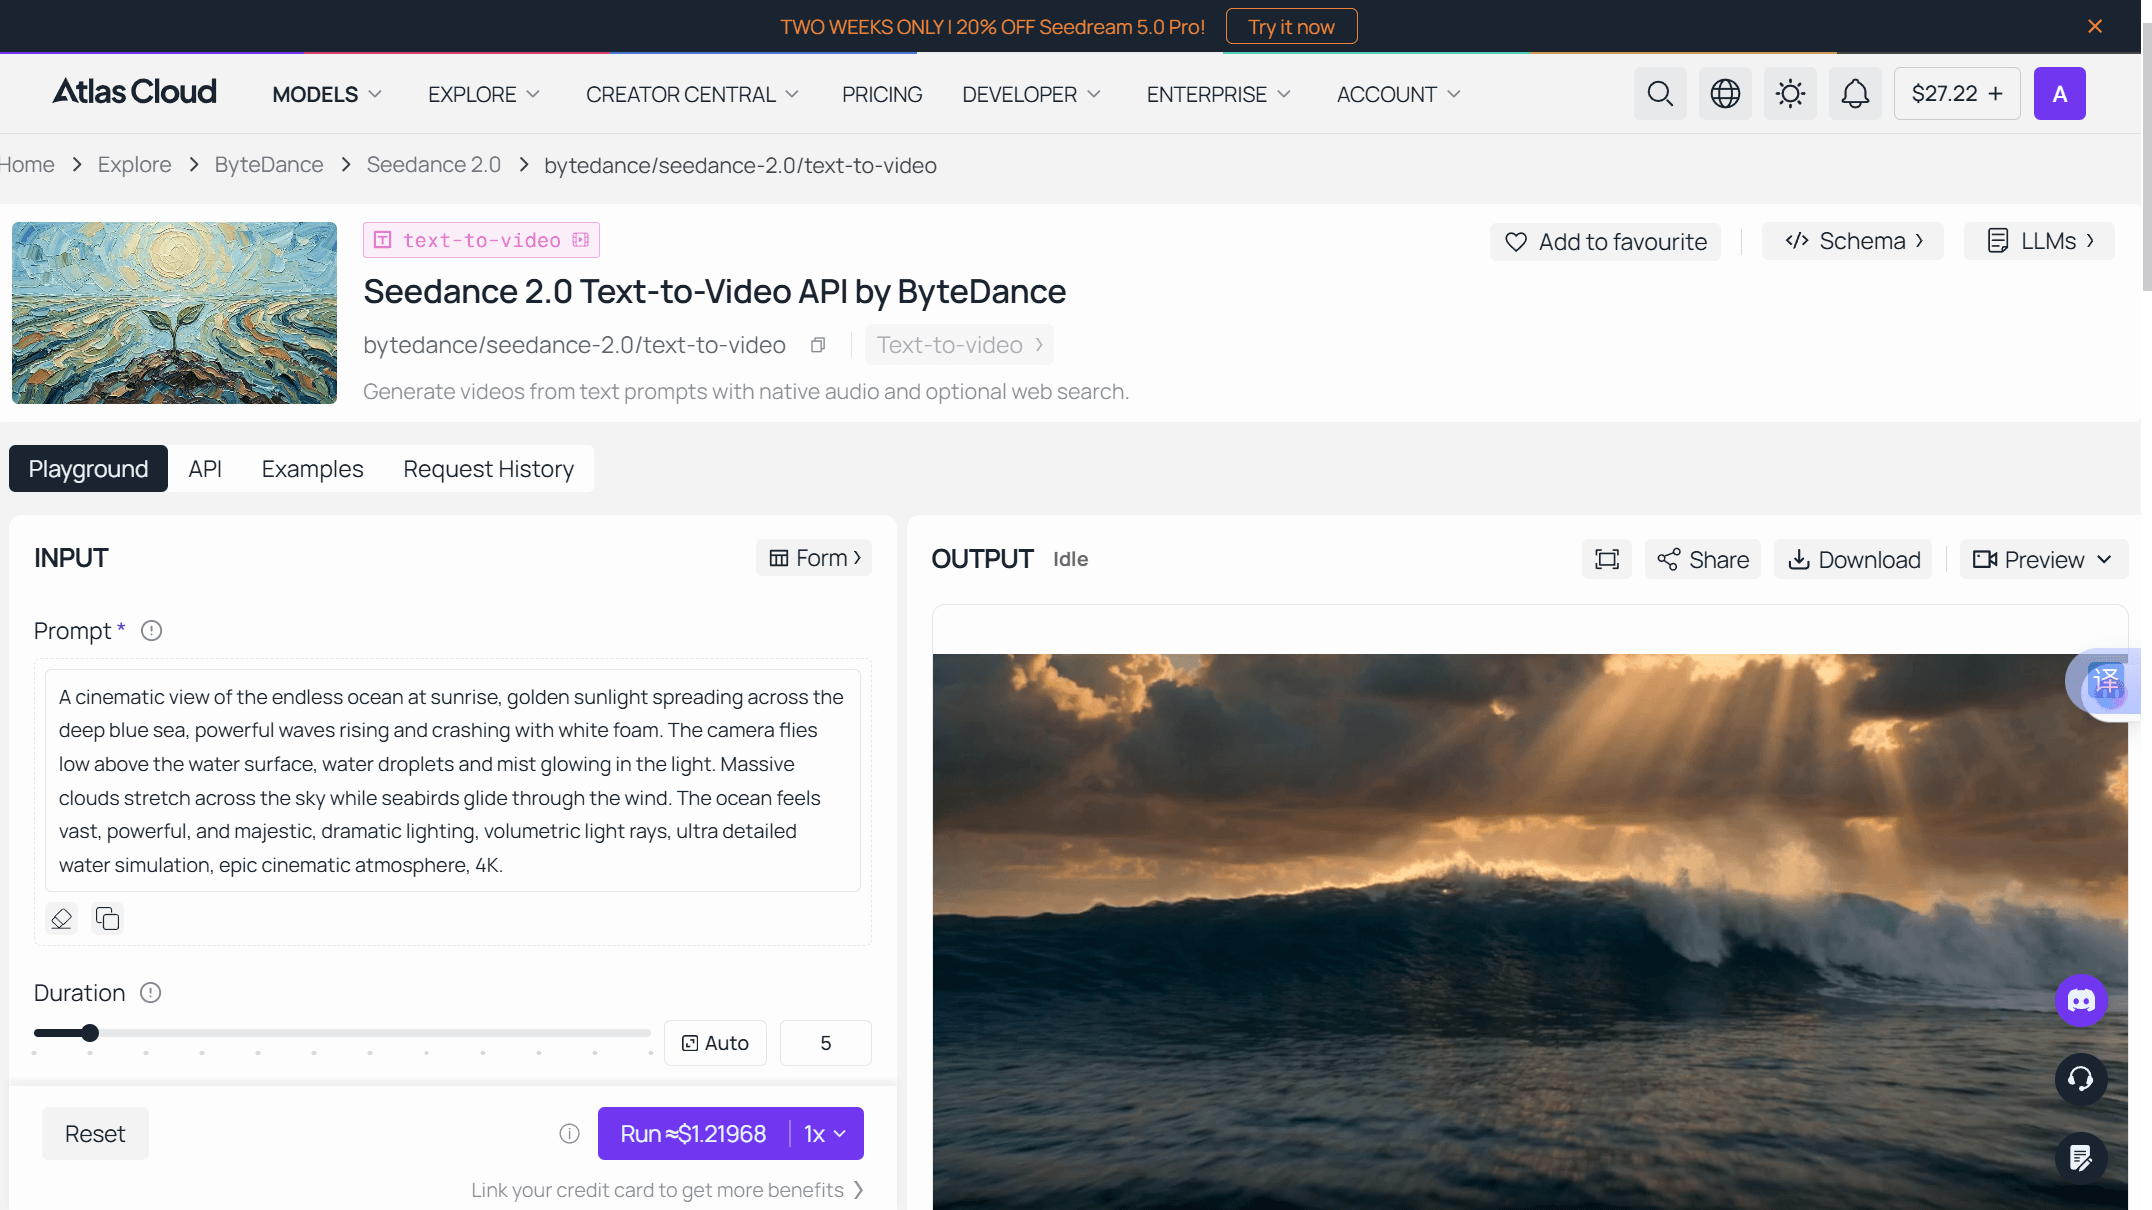Viewport: 2152px width, 1210px height.
Task: Reset the input form
Action: [x=95, y=1134]
